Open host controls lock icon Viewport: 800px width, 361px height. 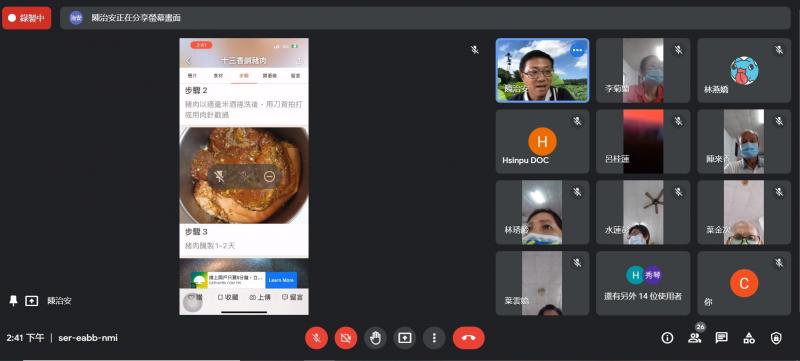click(776, 338)
